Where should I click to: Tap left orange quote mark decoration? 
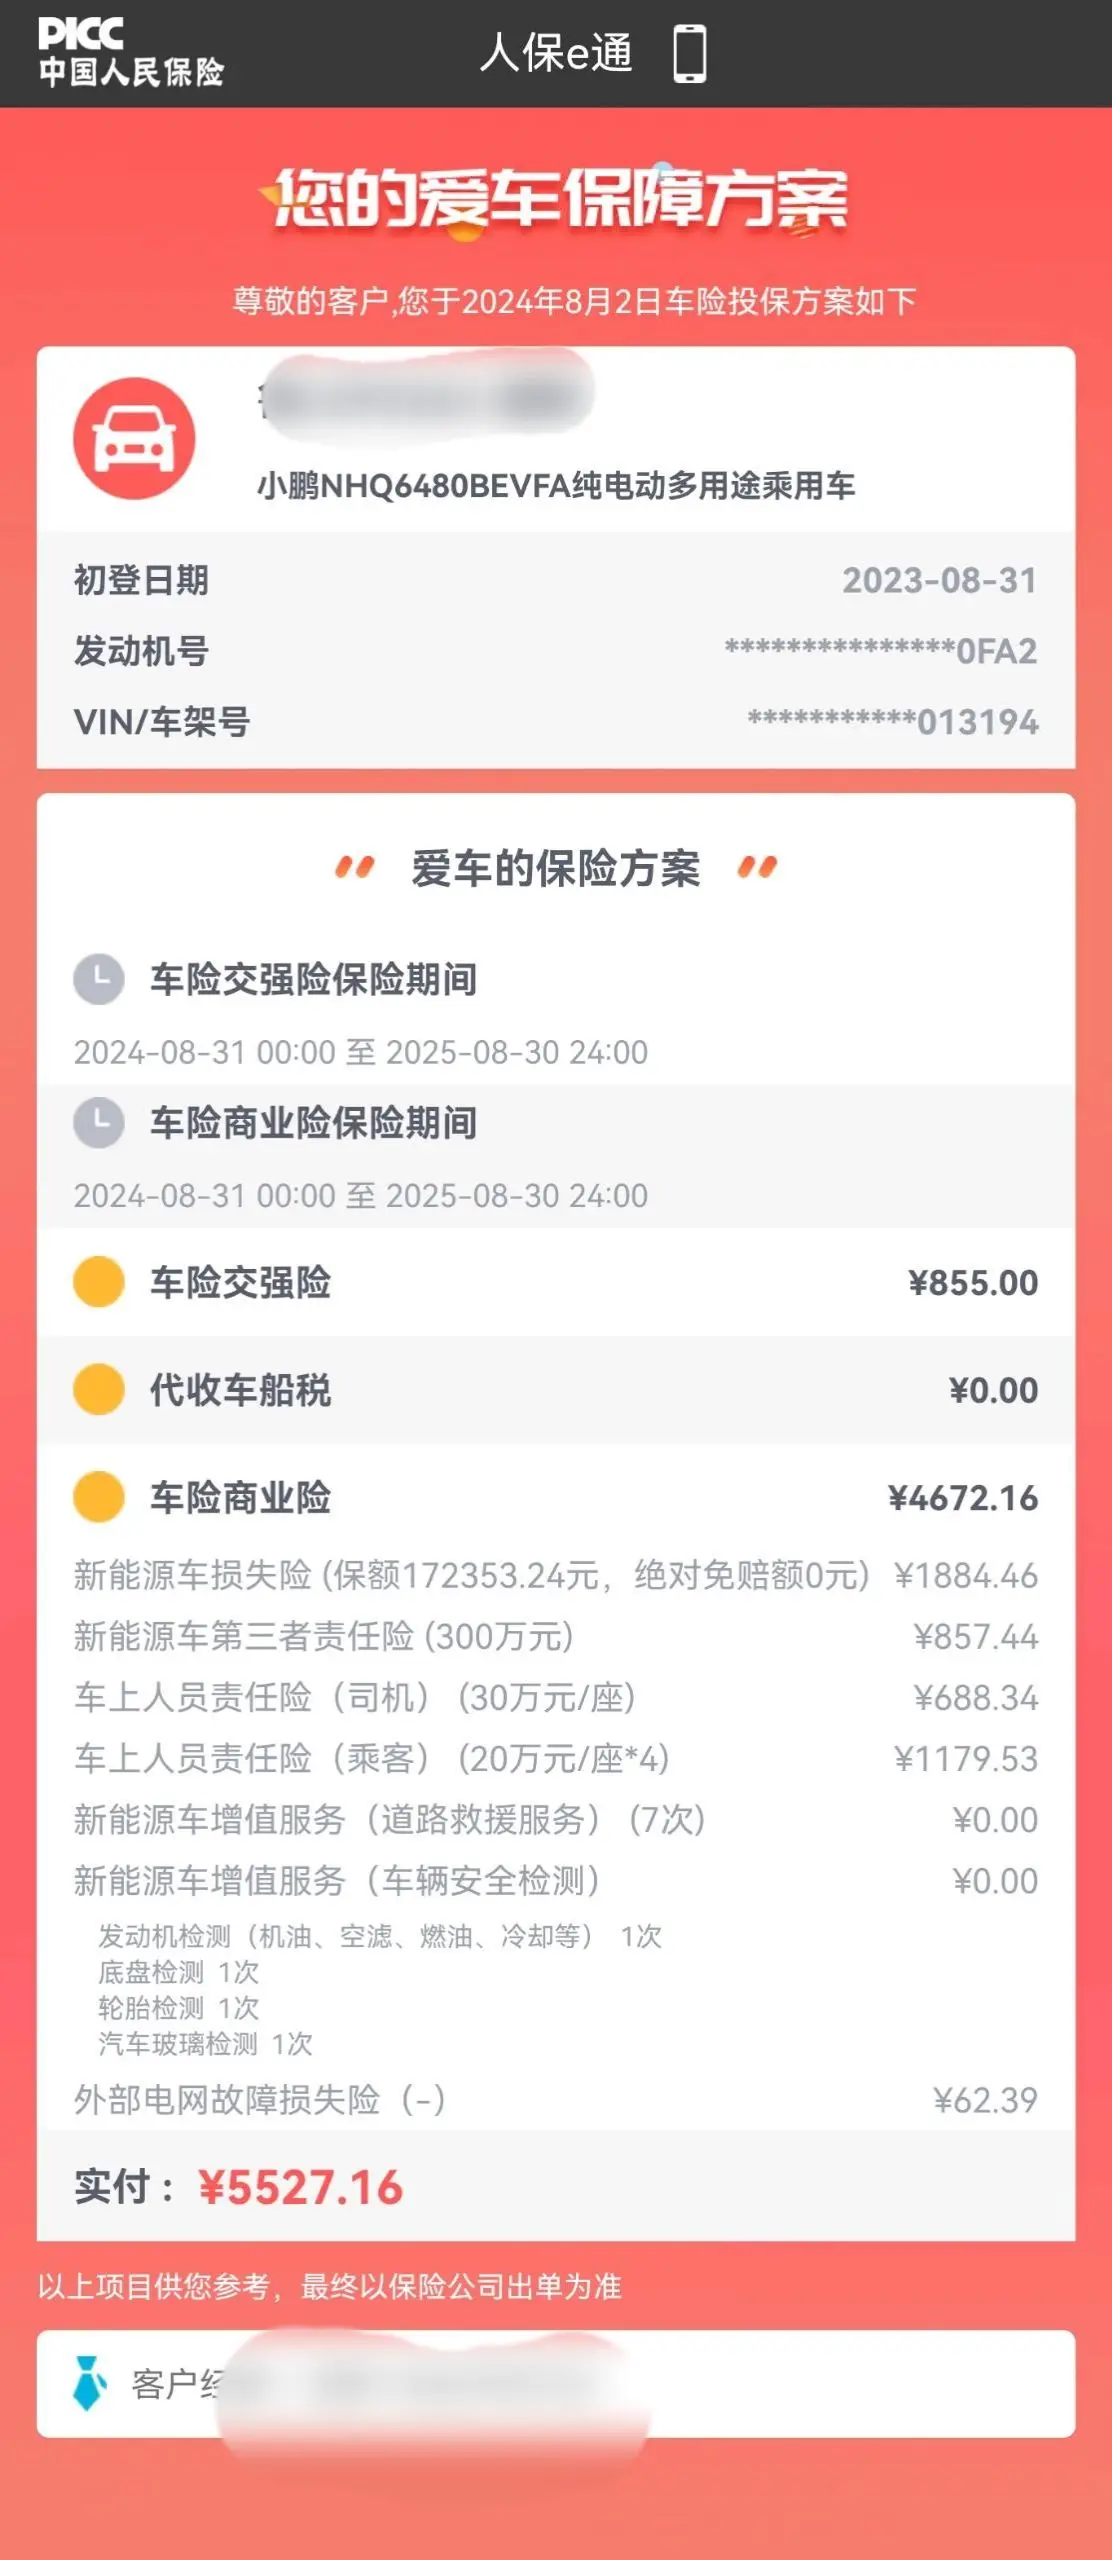354,867
